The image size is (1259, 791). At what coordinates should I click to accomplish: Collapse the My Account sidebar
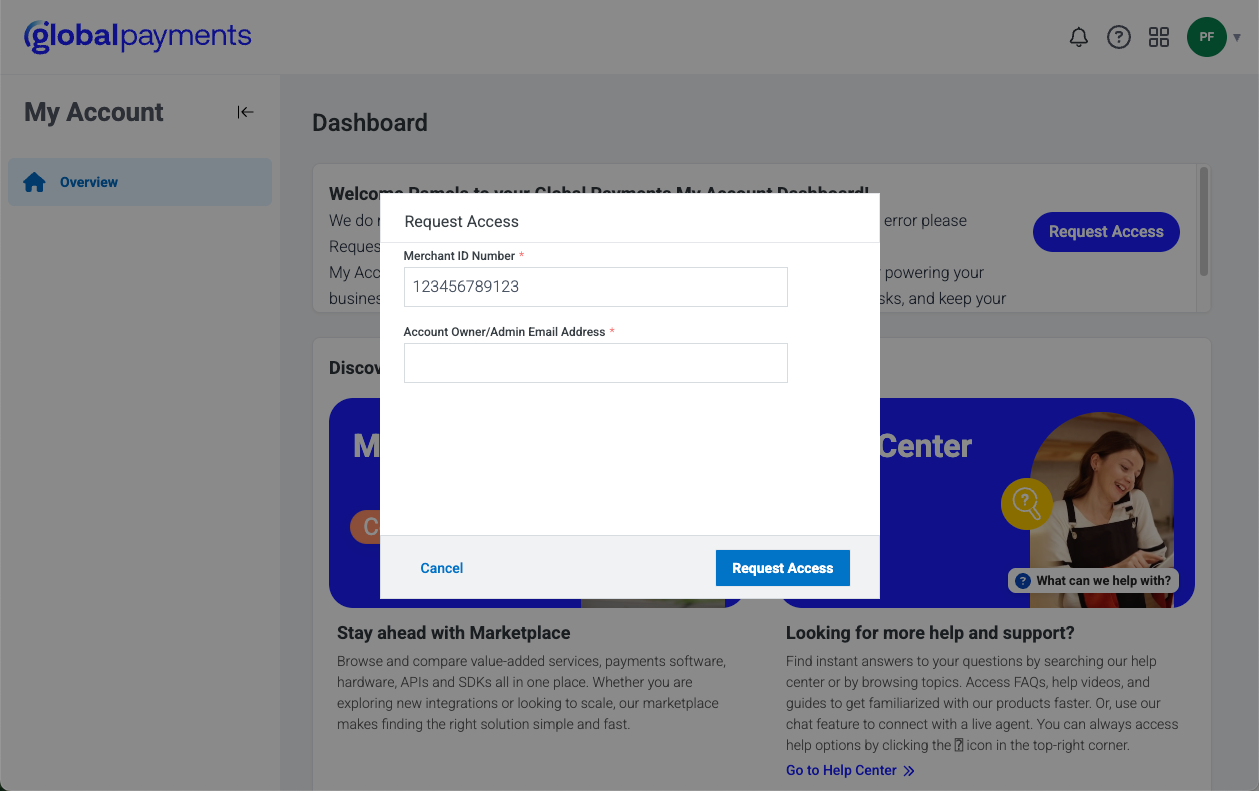(x=245, y=112)
